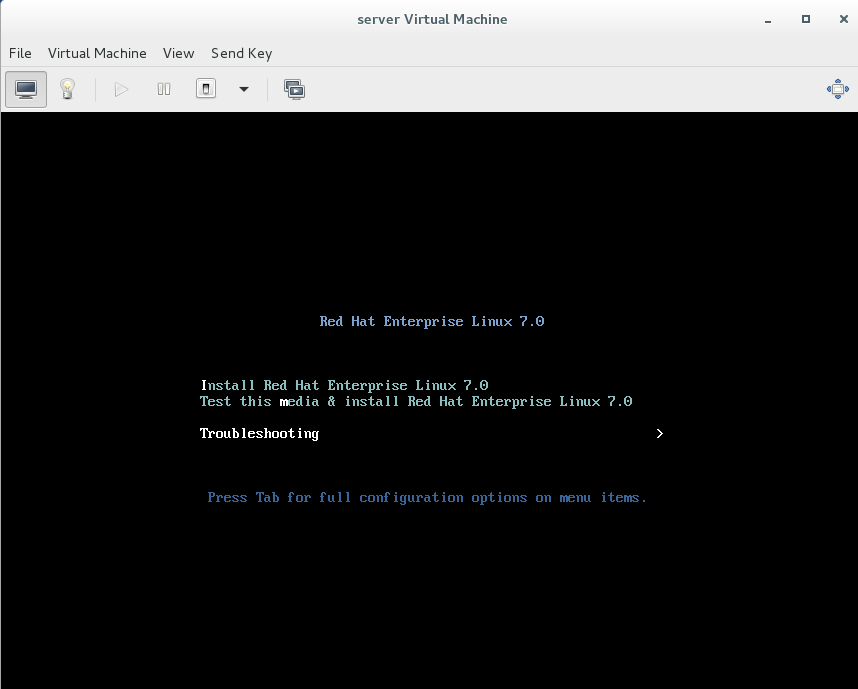Image resolution: width=858 pixels, height=689 pixels.
Task: Choose the Troubleshooting boot entry
Action: (431, 433)
